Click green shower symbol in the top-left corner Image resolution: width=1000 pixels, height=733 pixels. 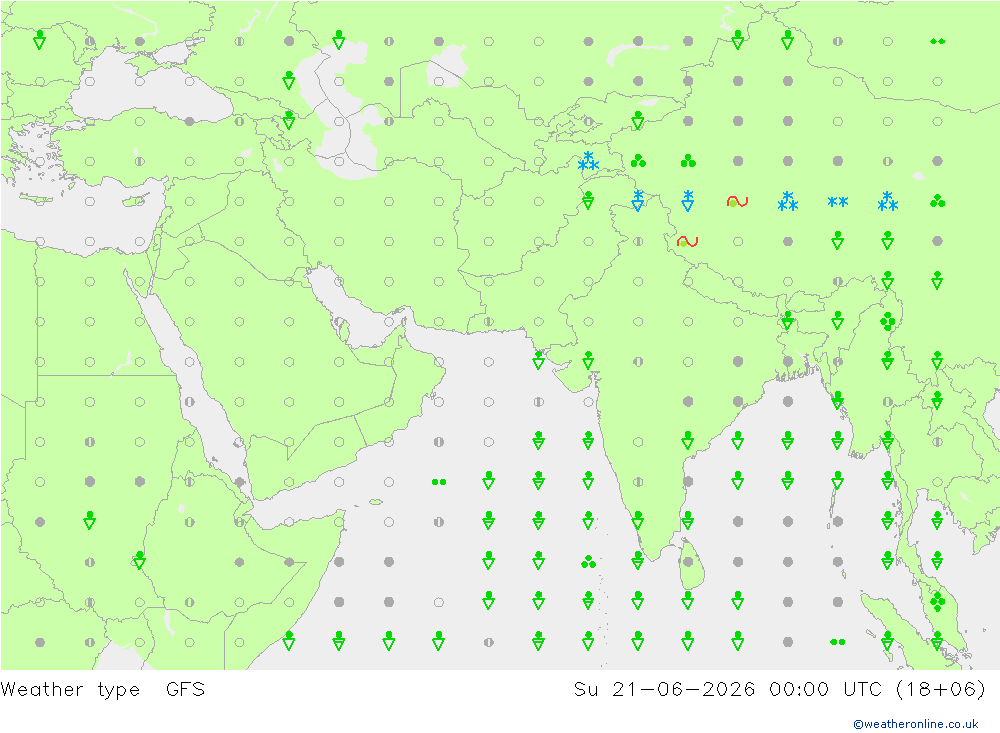tap(40, 40)
